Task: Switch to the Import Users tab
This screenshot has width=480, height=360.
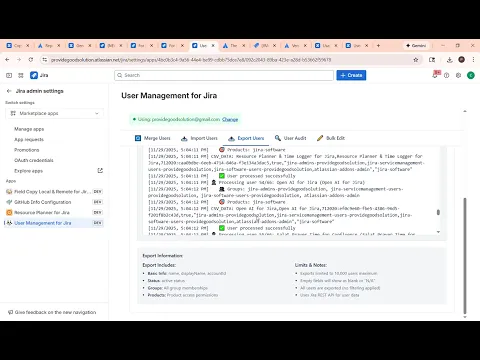Action: coord(199,138)
